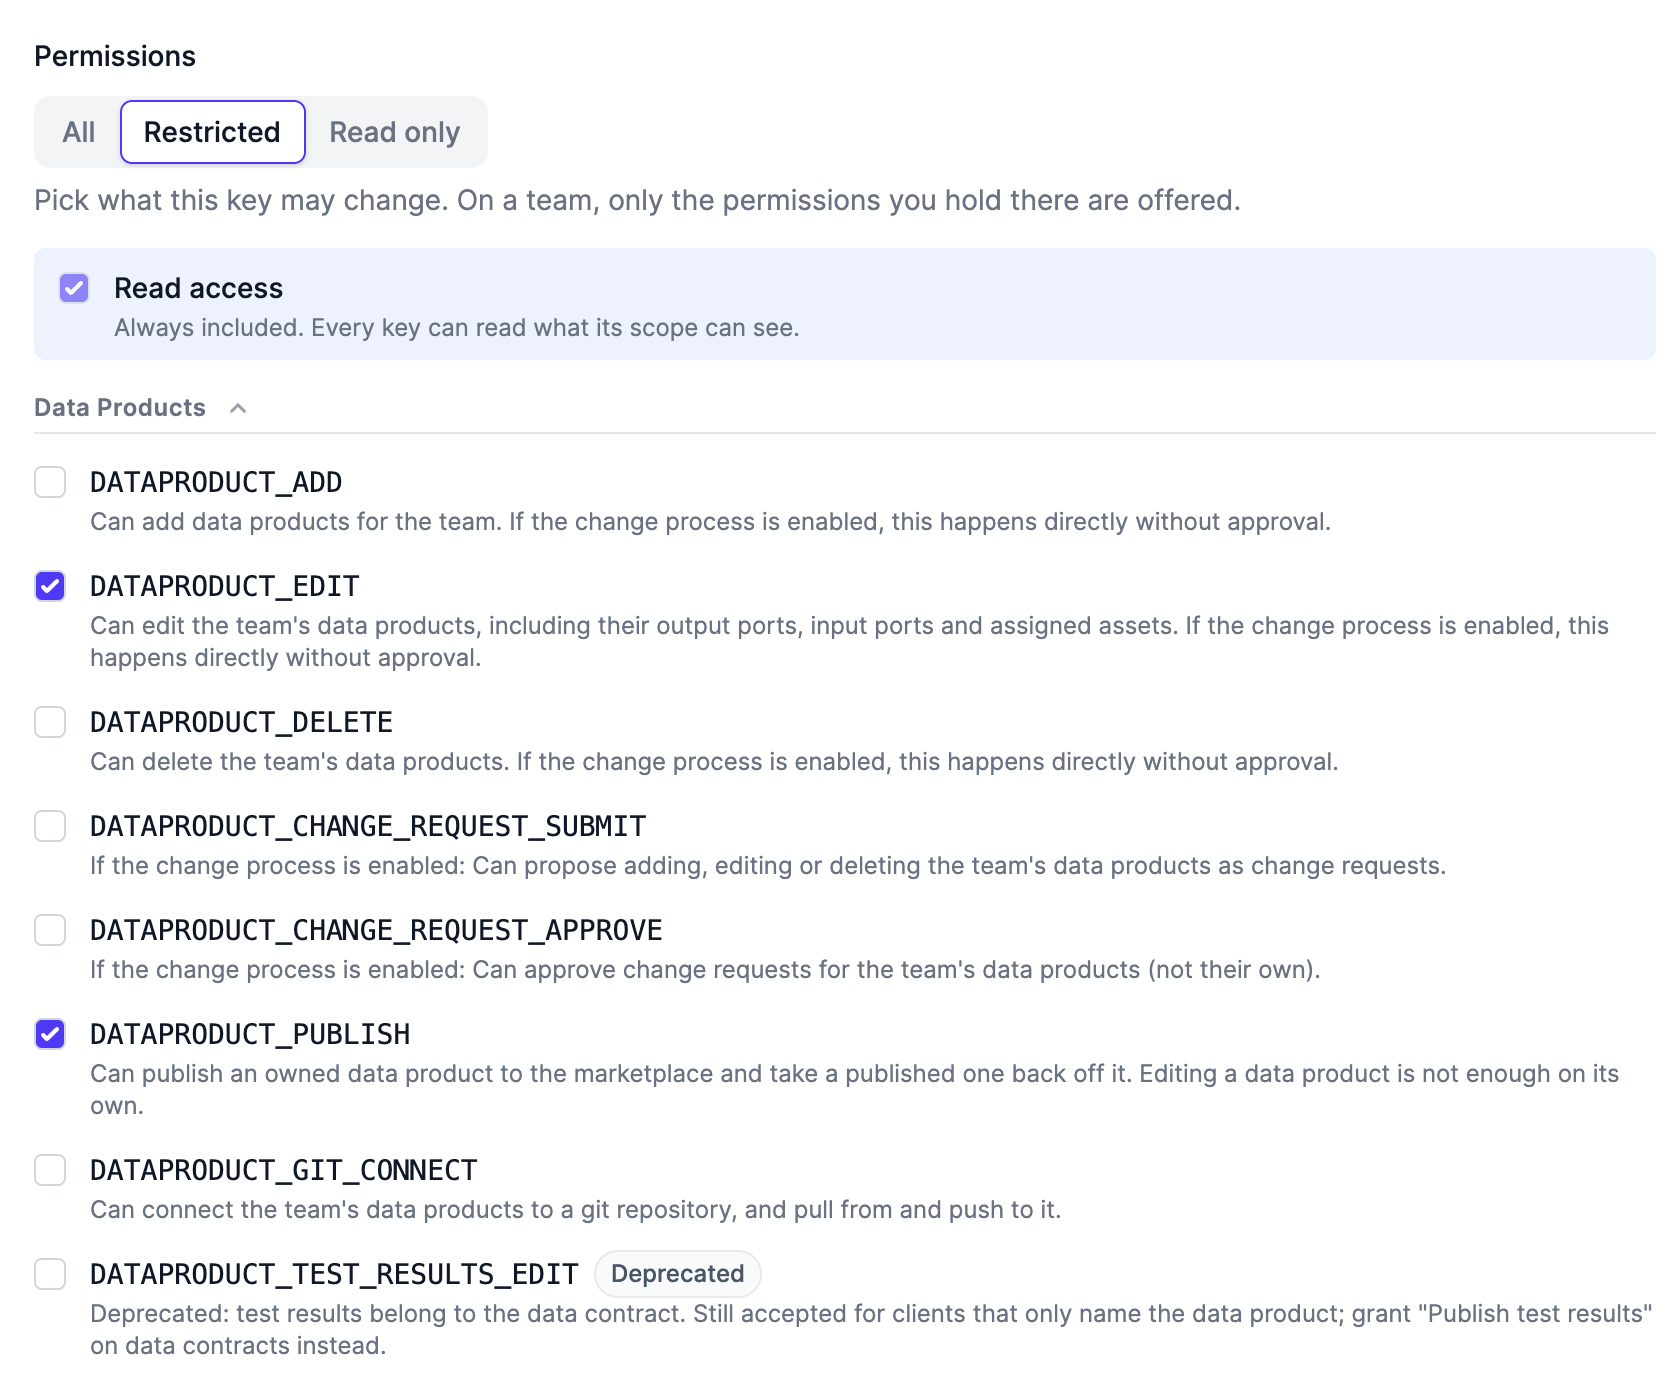The width and height of the screenshot is (1680, 1400).
Task: Click the Permissions heading
Action: point(115,56)
